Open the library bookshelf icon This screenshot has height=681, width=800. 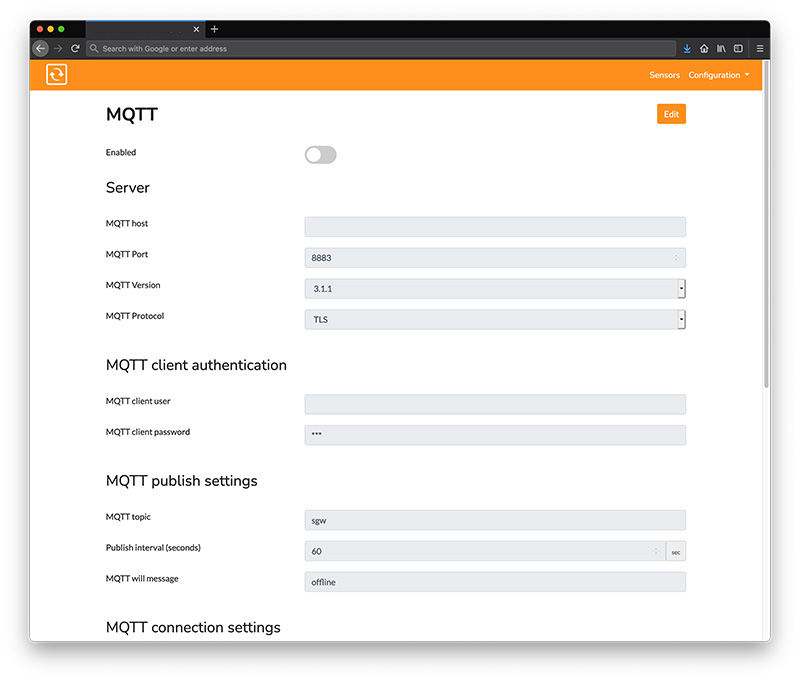click(721, 48)
